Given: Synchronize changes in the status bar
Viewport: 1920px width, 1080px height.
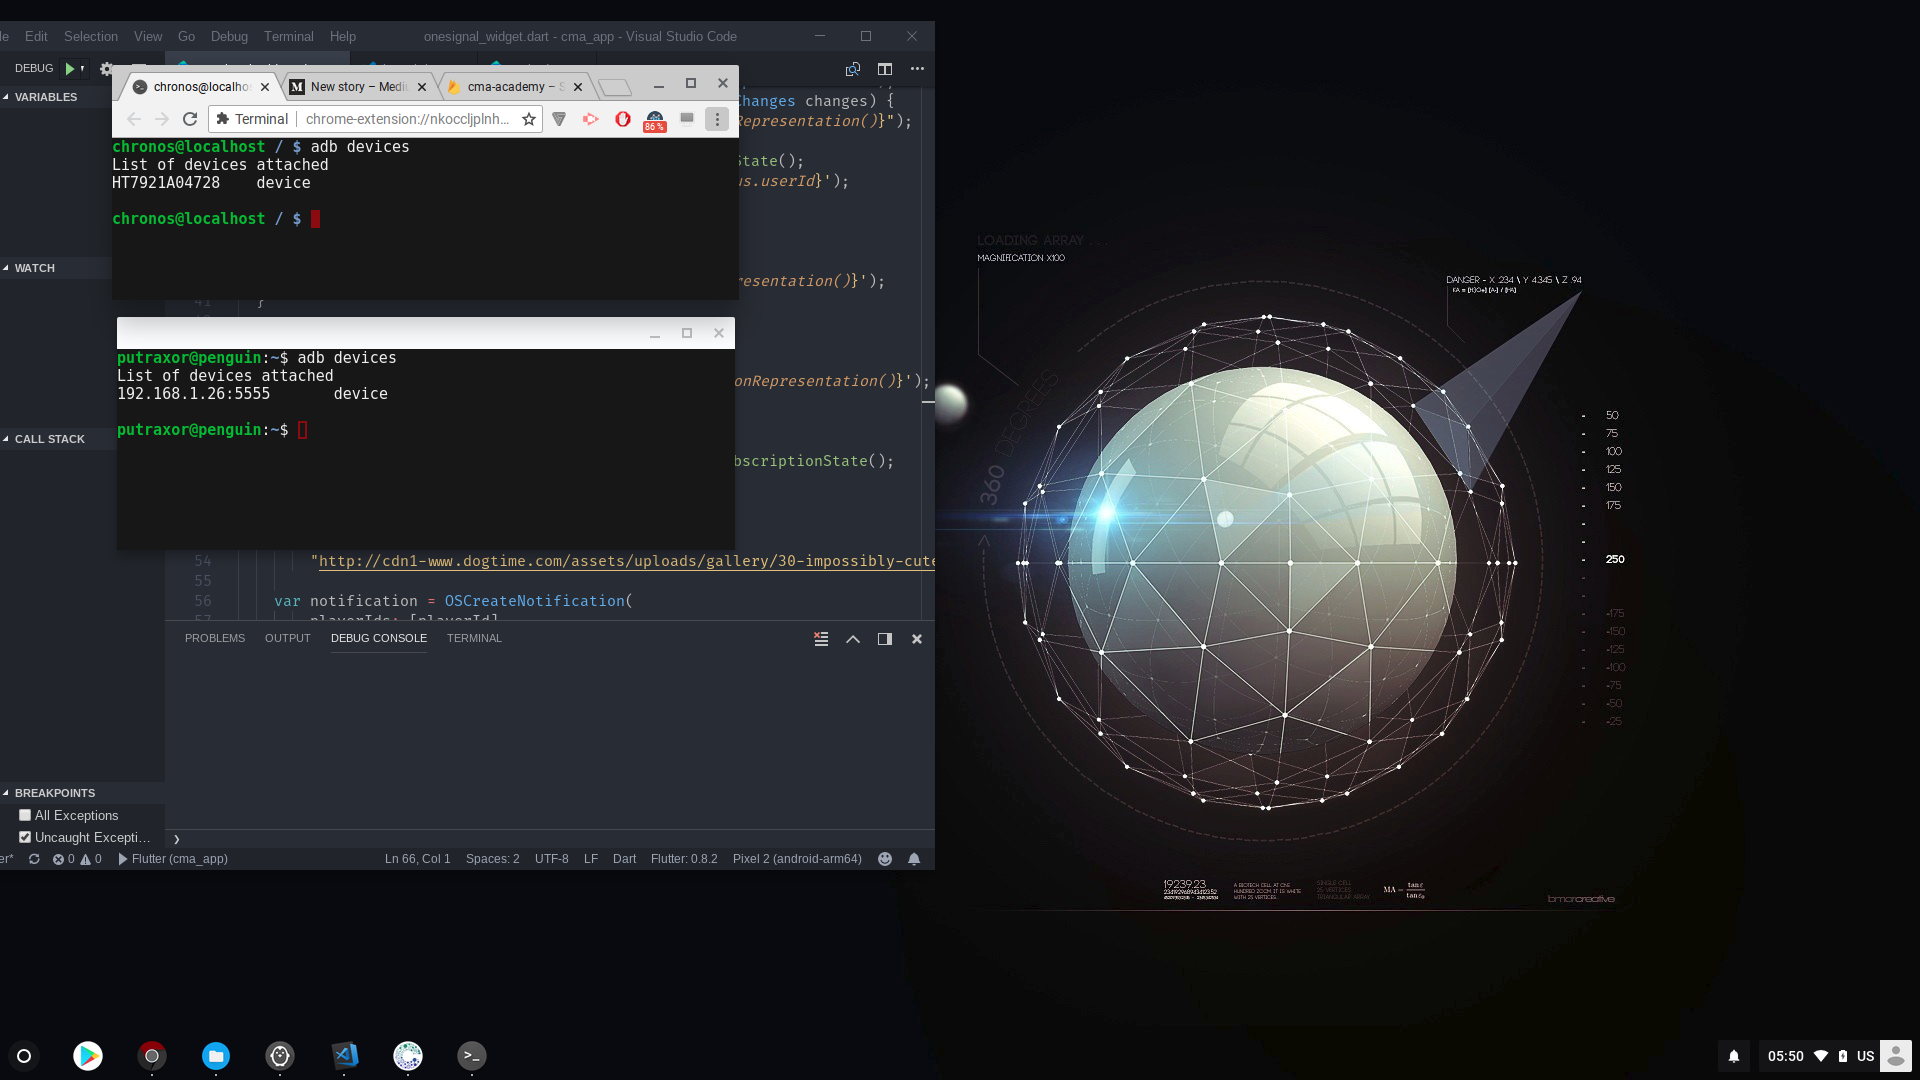Looking at the screenshot, I should 34,859.
